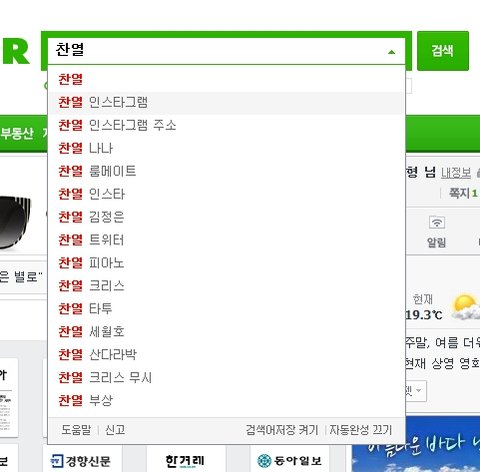Pick suggestion 찬열 크리스 무시
This screenshot has width=480, height=472.
(226, 378)
